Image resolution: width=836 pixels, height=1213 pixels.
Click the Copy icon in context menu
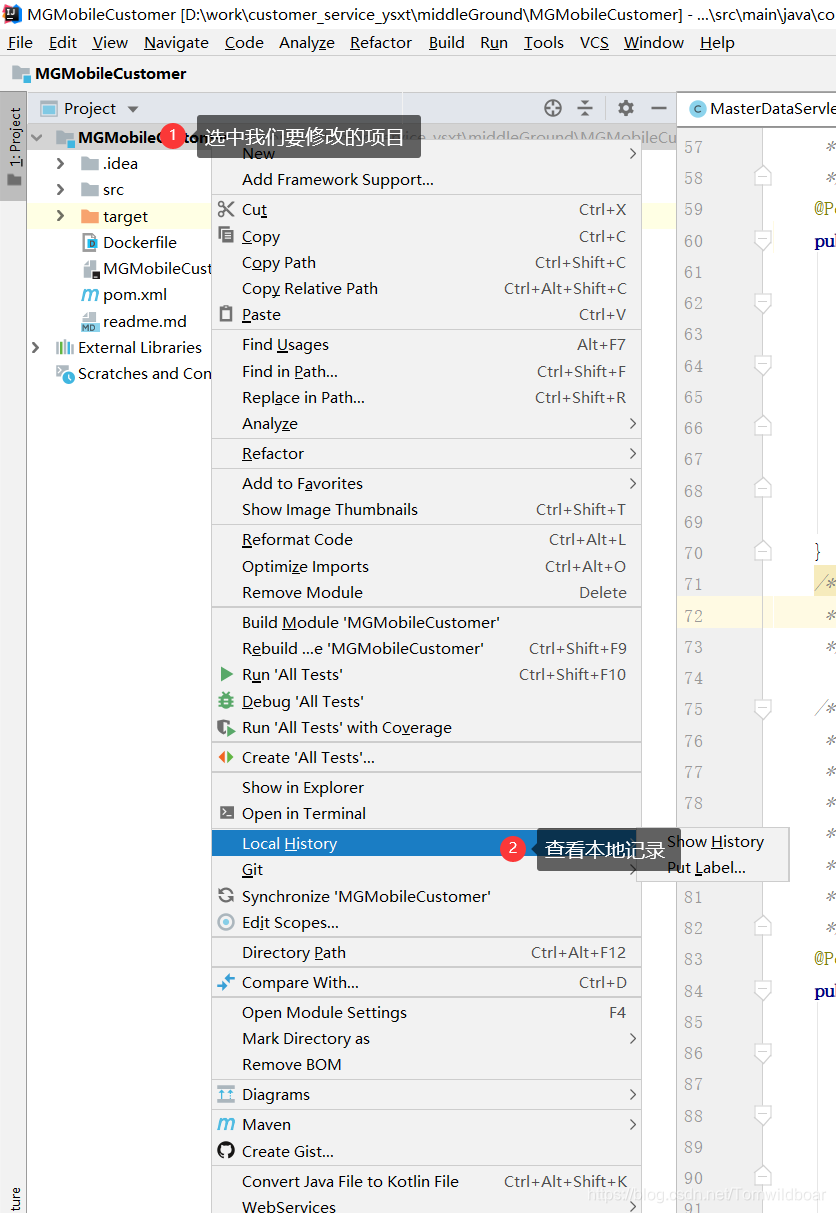click(x=226, y=236)
